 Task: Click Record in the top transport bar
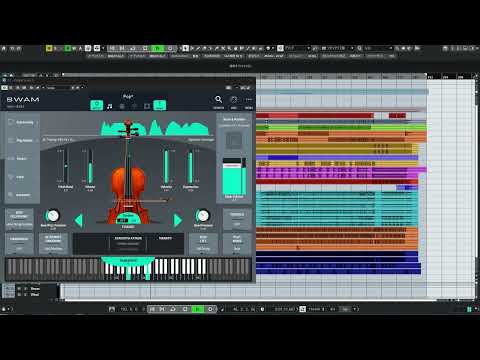tap(170, 49)
